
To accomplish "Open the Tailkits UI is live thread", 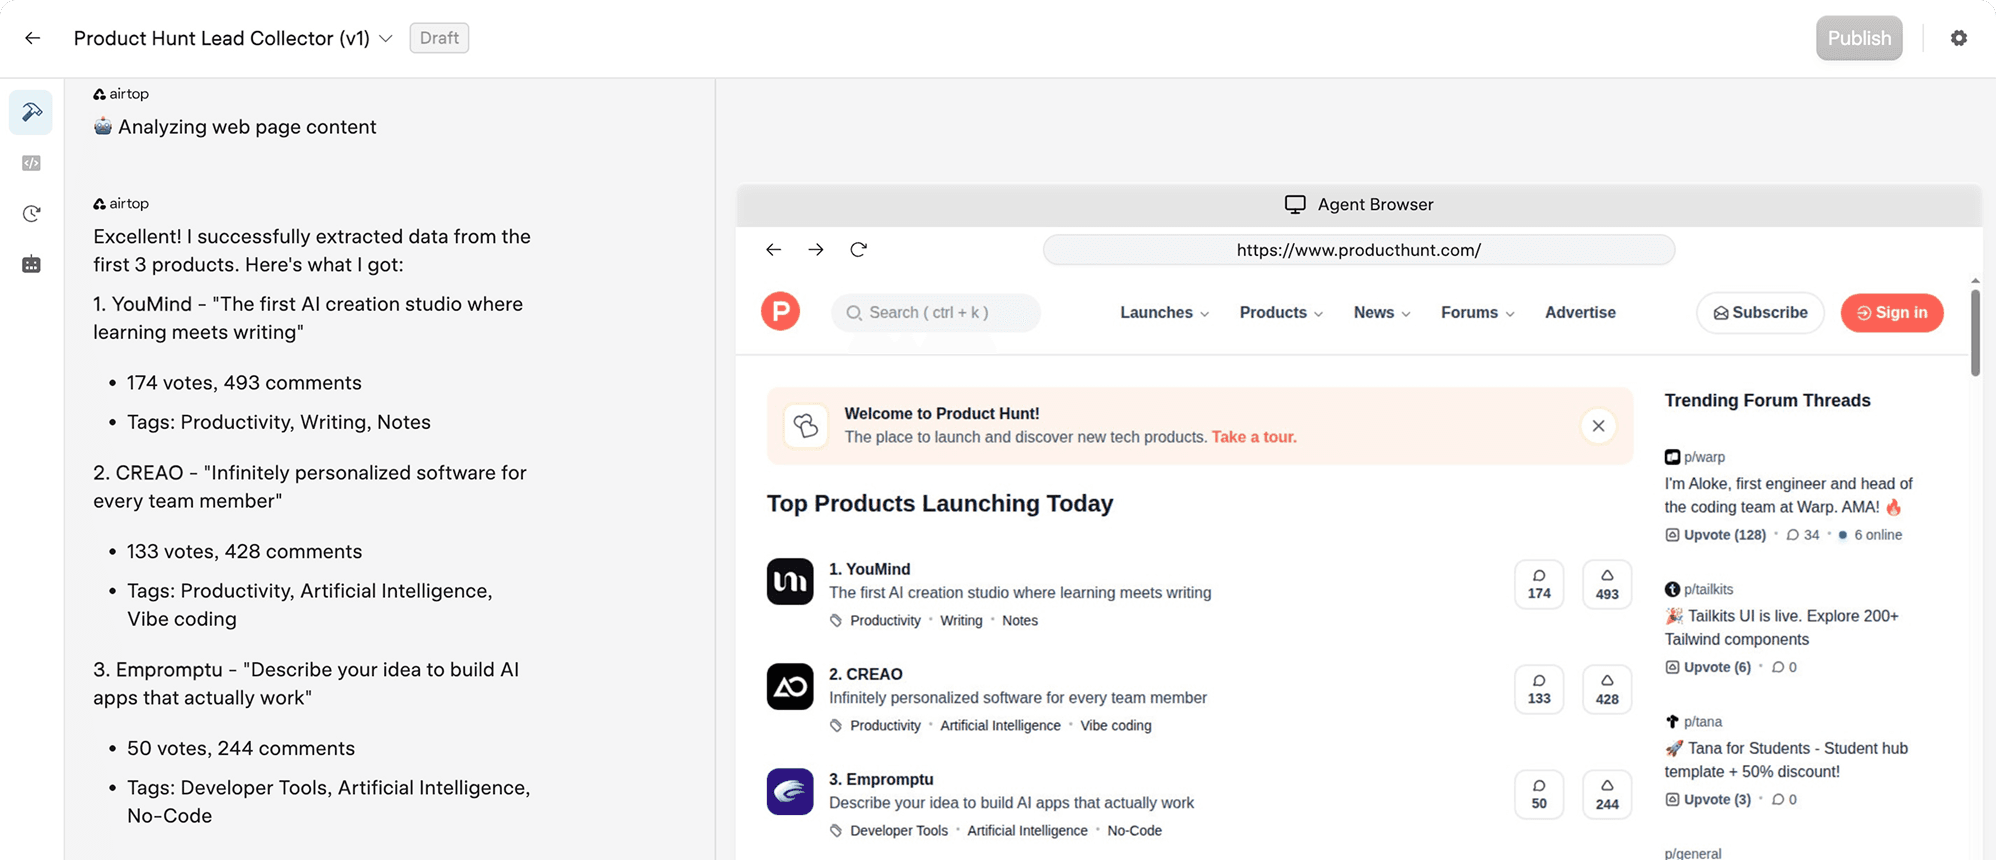I will [1781, 627].
